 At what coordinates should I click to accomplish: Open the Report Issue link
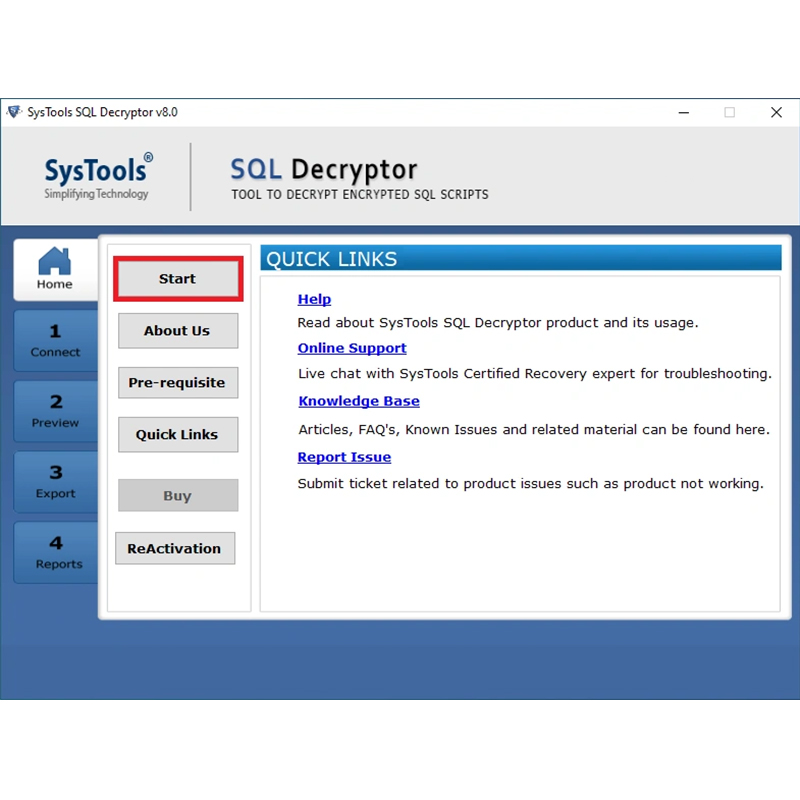[344, 457]
